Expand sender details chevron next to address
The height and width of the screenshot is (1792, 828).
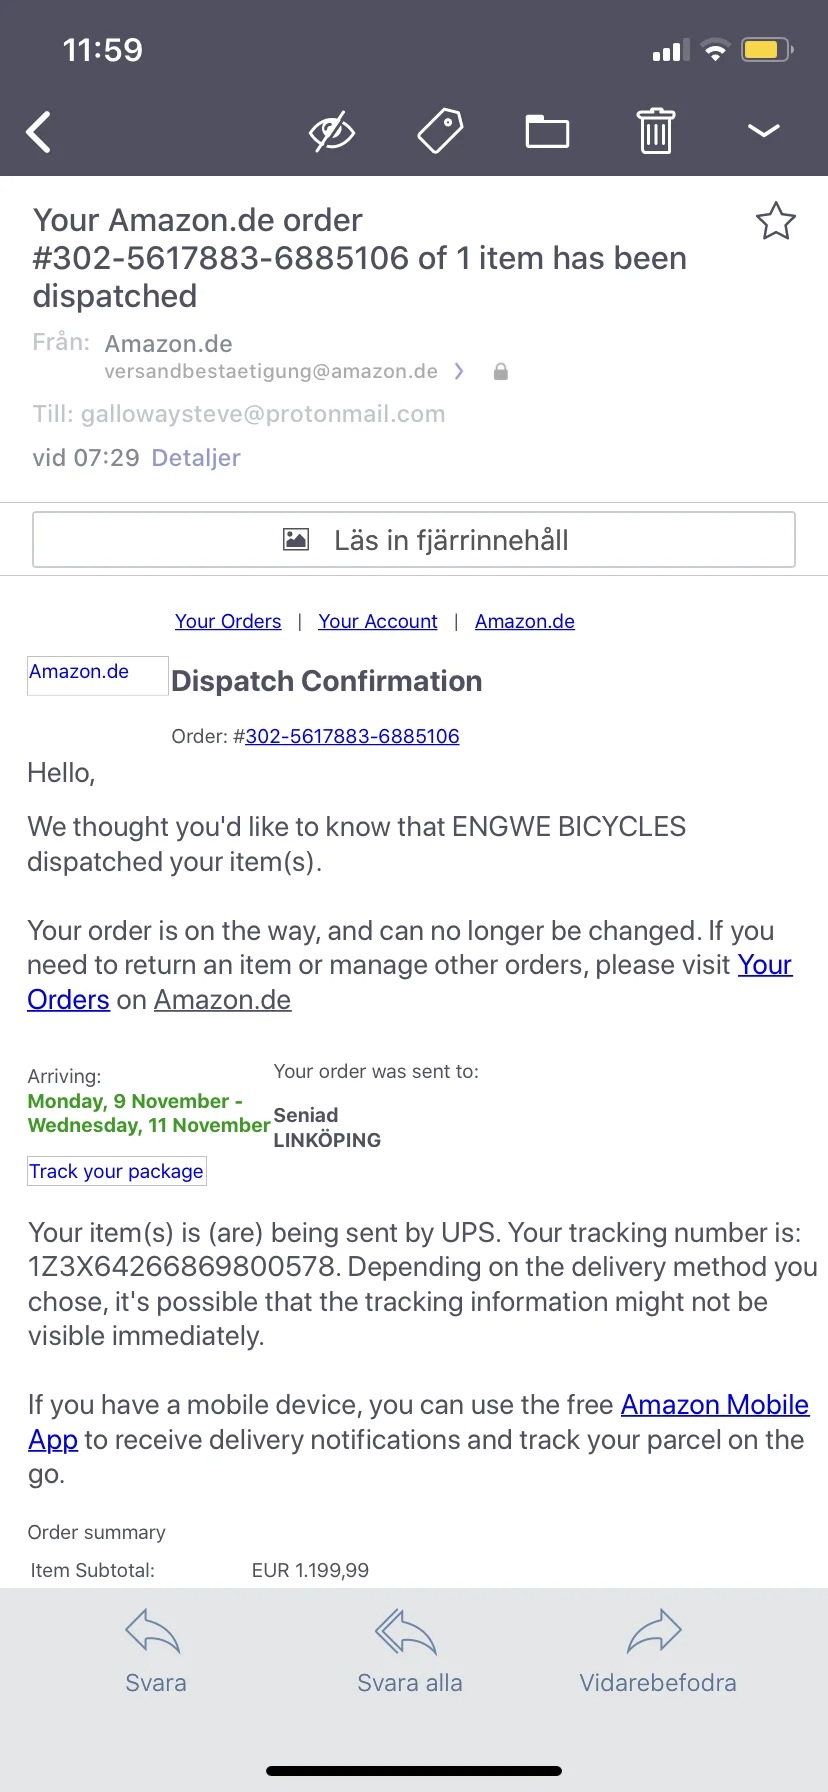[x=459, y=371]
